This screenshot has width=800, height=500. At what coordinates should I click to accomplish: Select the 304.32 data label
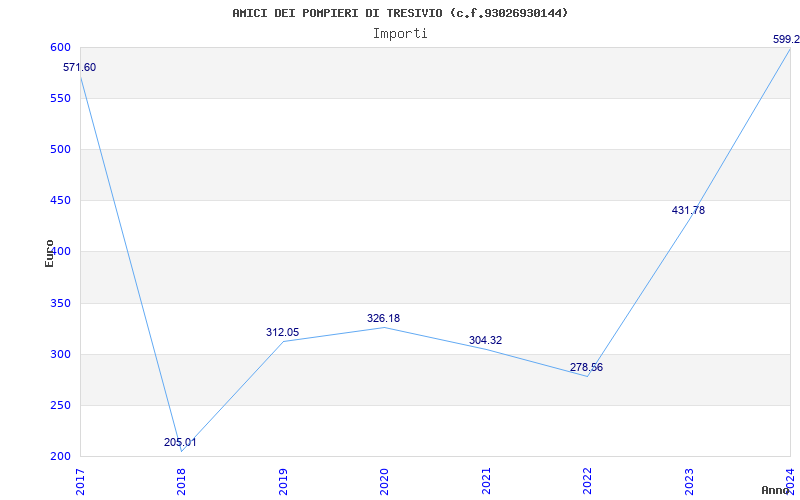coord(486,340)
